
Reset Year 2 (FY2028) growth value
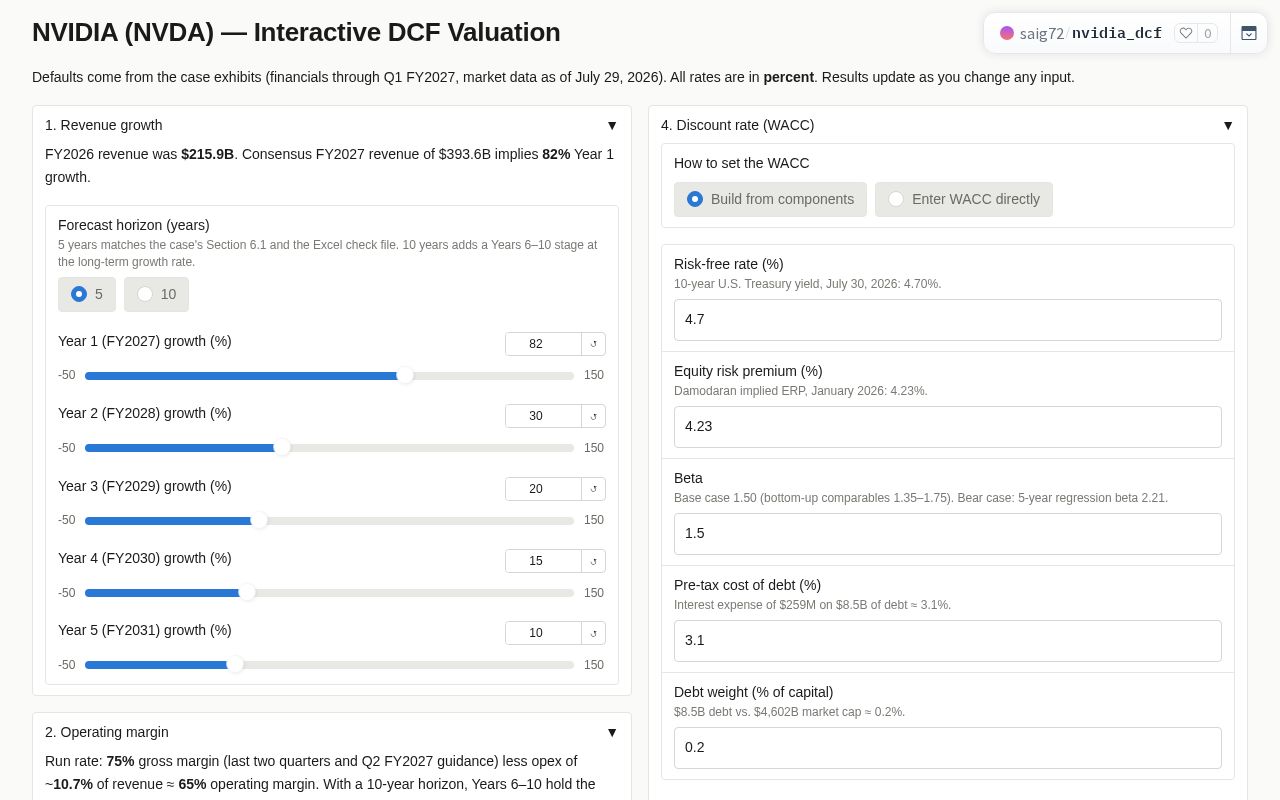[x=593, y=416]
